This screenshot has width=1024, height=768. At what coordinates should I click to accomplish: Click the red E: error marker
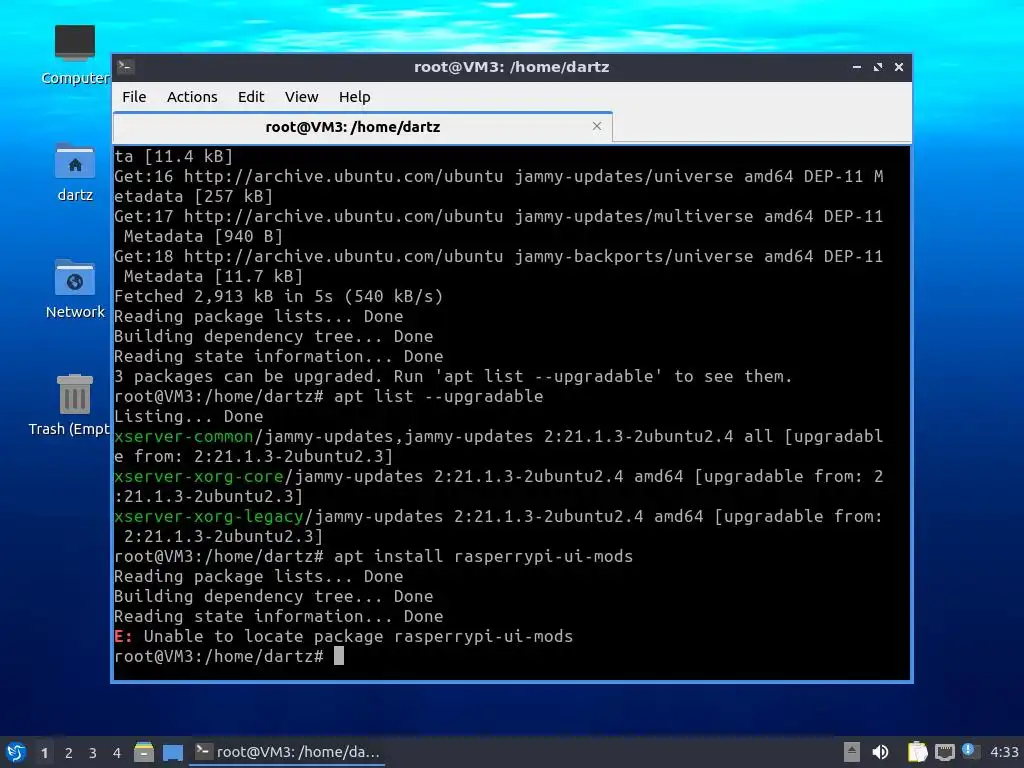123,636
